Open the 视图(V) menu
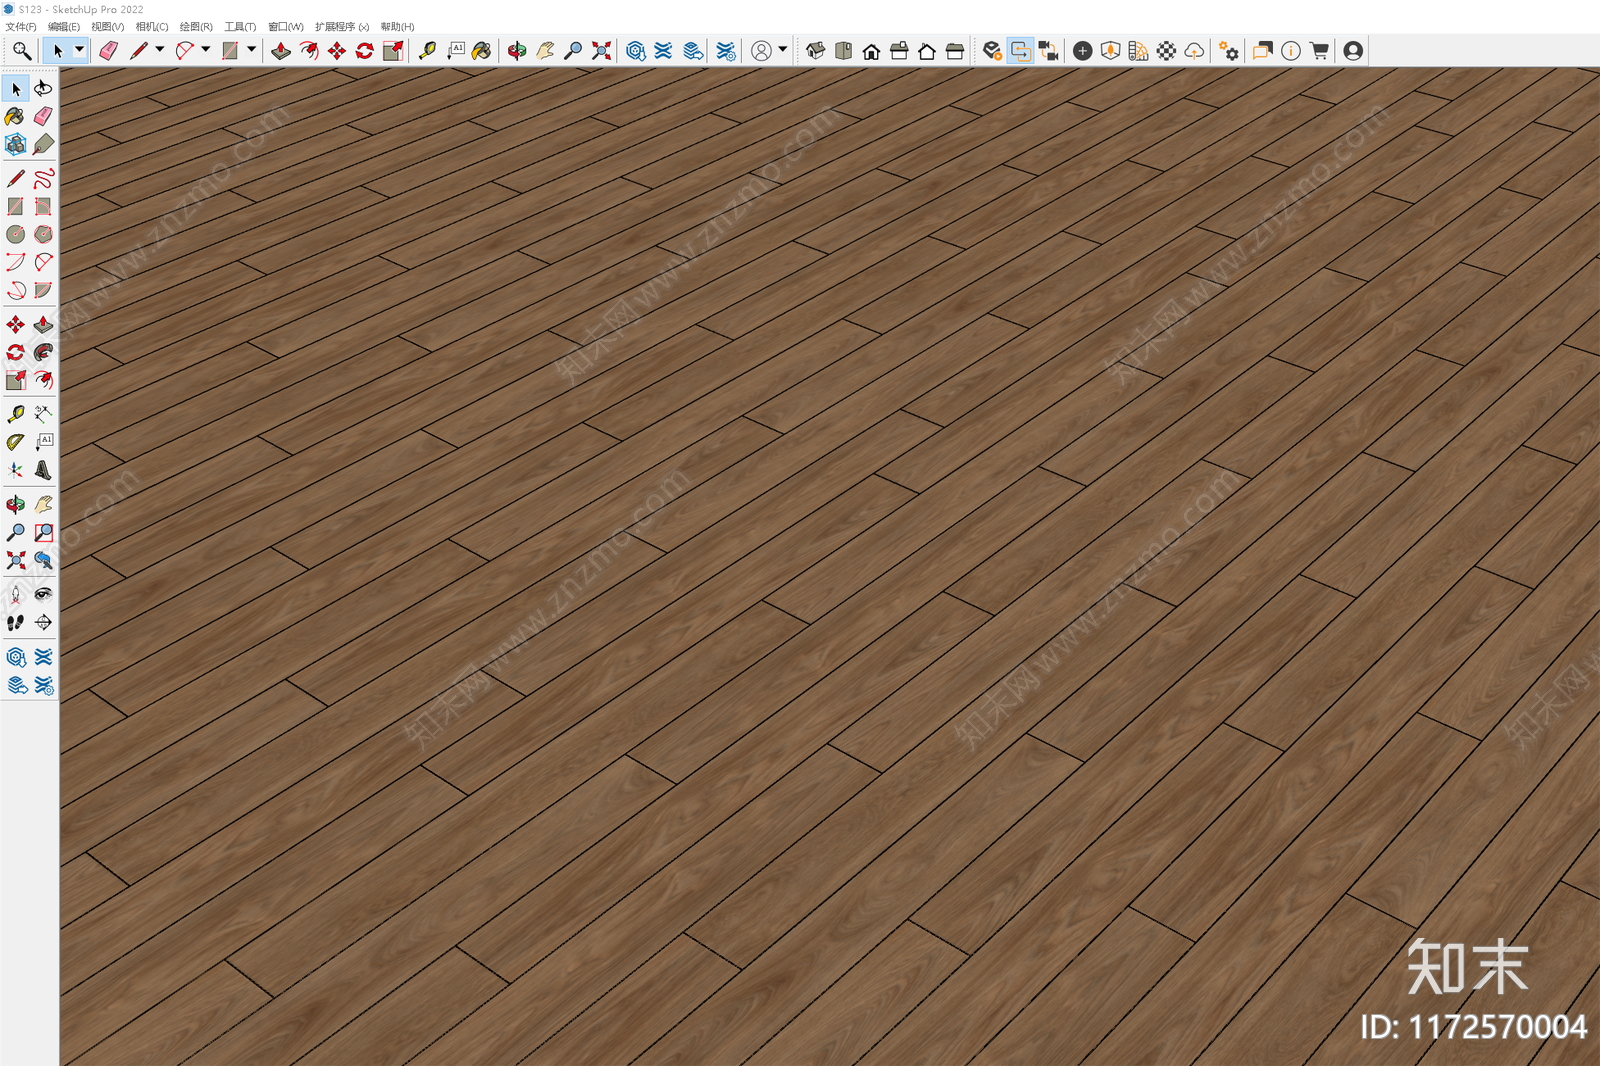The width and height of the screenshot is (1600, 1066). [x=108, y=27]
